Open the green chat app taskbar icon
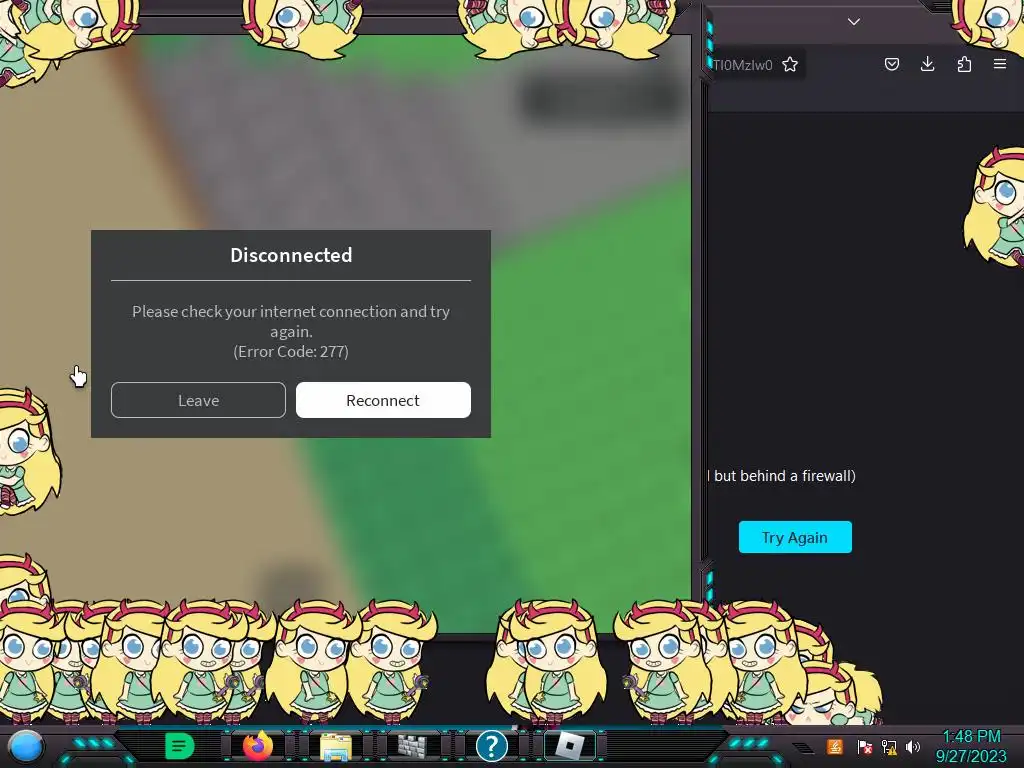The image size is (1024, 768). (180, 746)
